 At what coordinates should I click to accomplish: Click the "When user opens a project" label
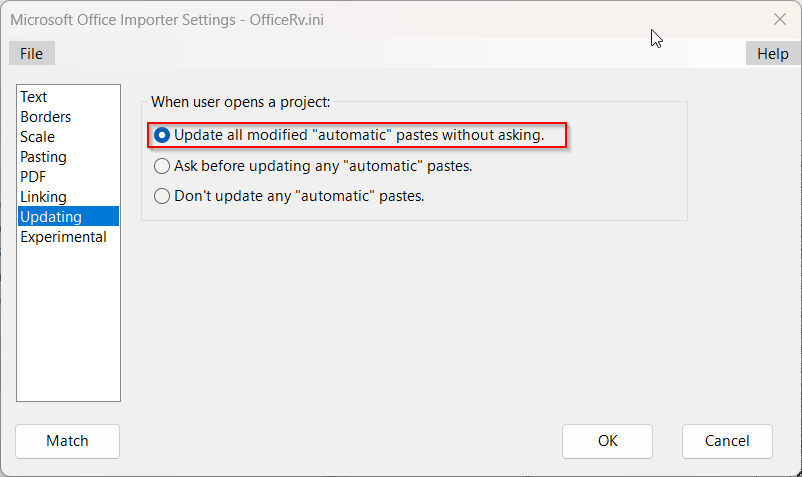click(x=240, y=102)
